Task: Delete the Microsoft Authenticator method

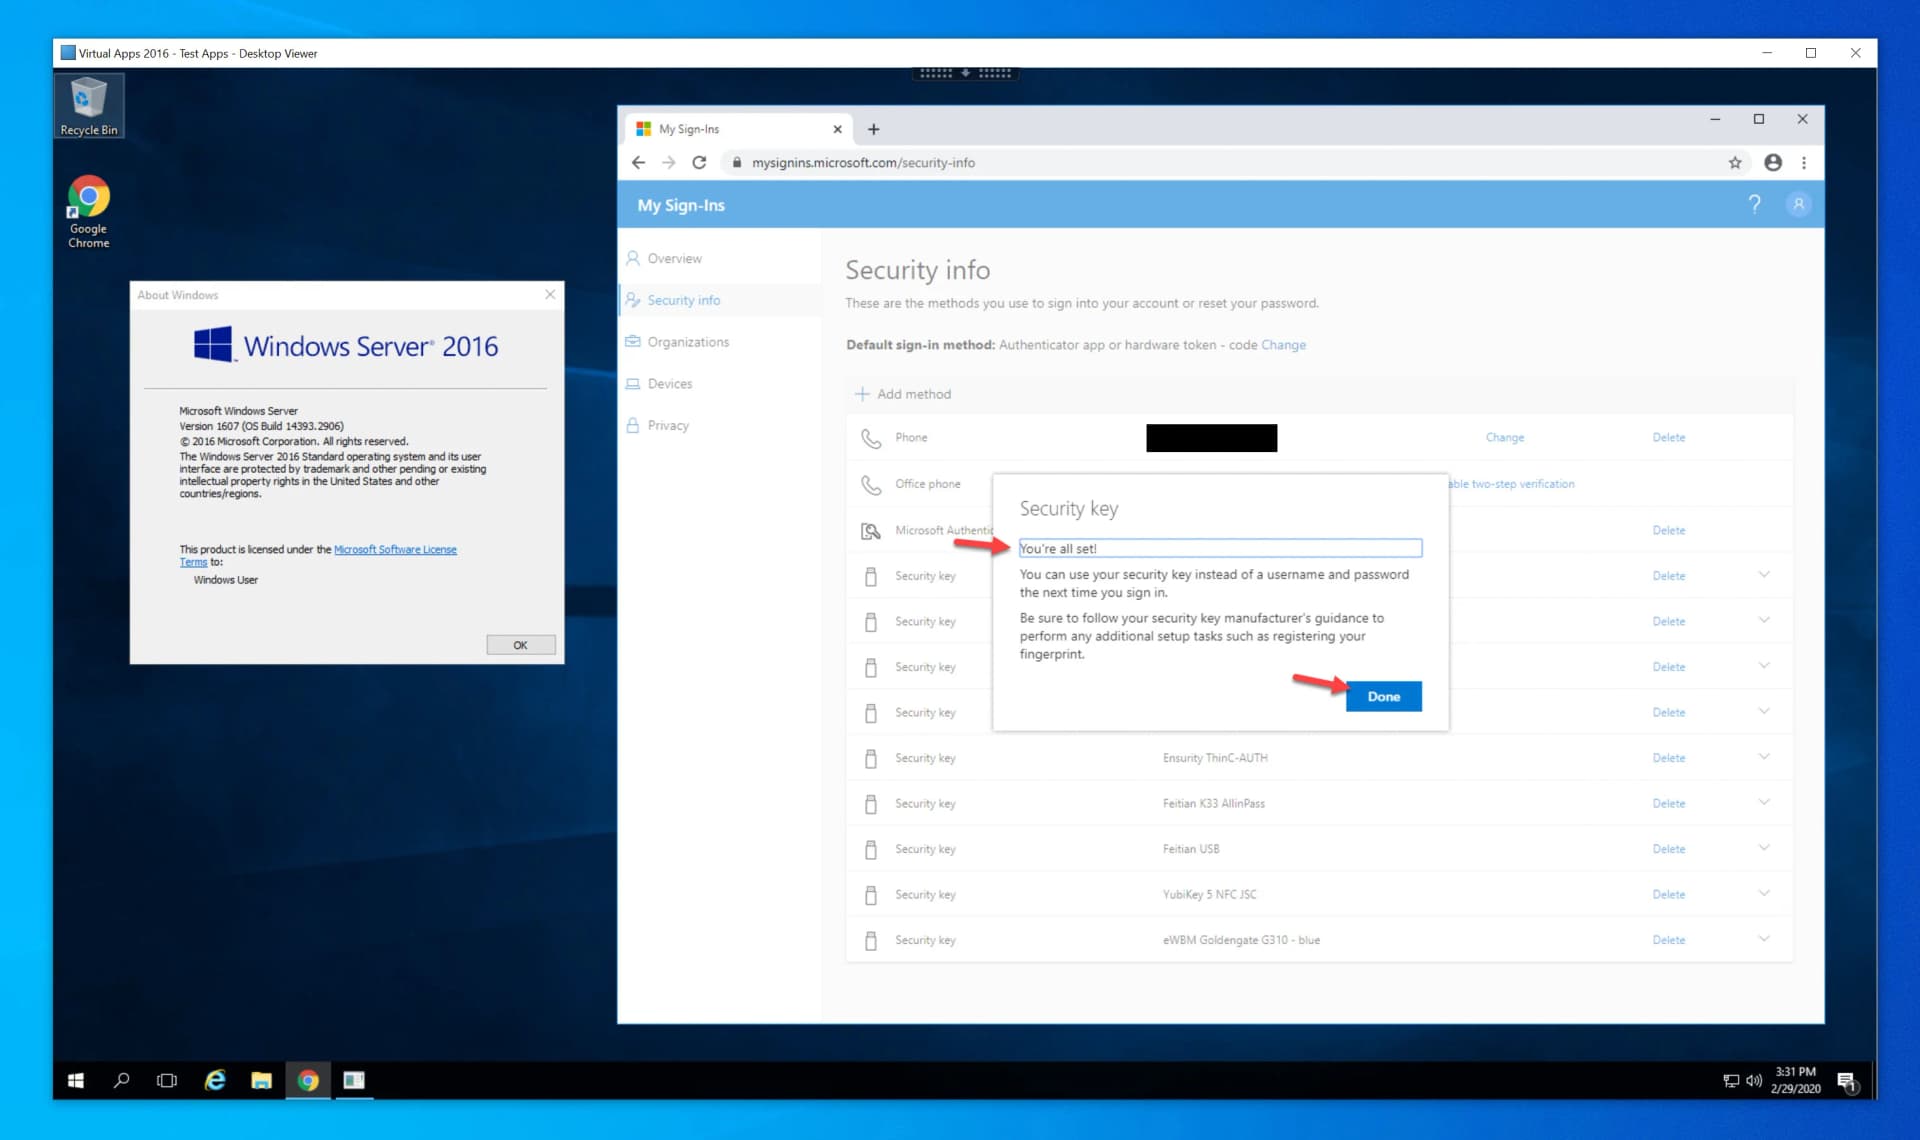Action: pyautogui.click(x=1669, y=530)
